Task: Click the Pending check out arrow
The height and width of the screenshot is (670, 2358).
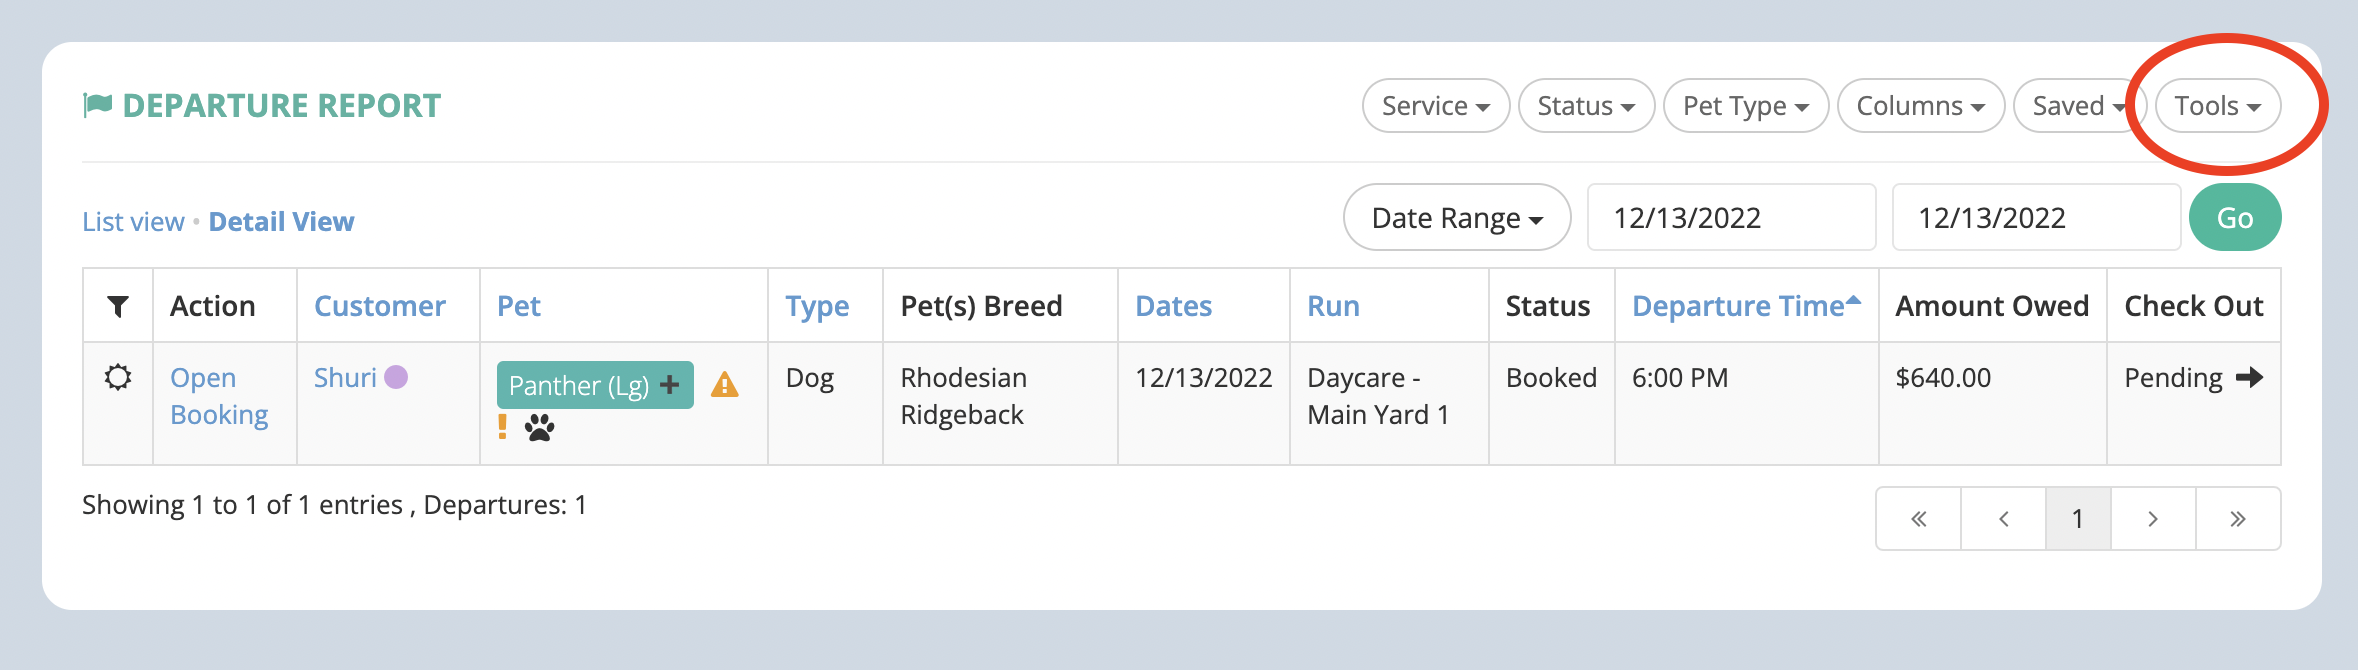Action: [x=2250, y=377]
